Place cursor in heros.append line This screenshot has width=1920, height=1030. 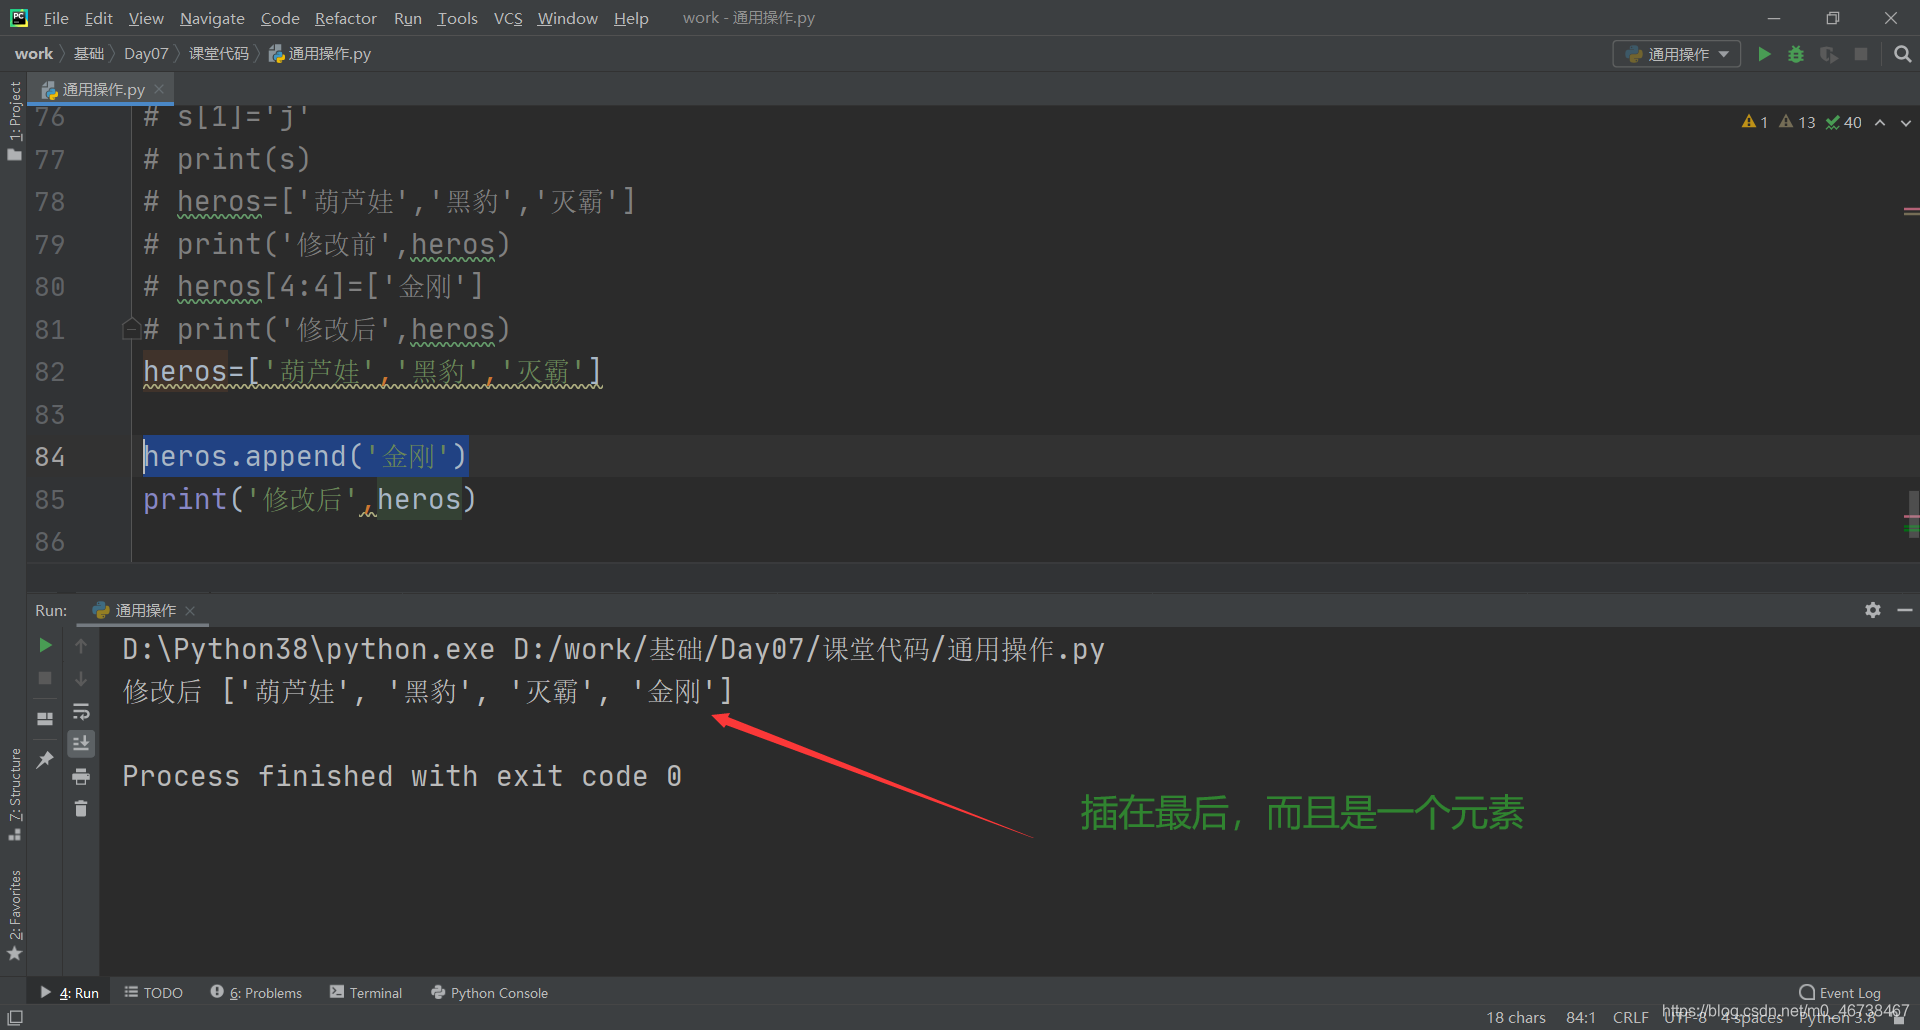pos(305,457)
